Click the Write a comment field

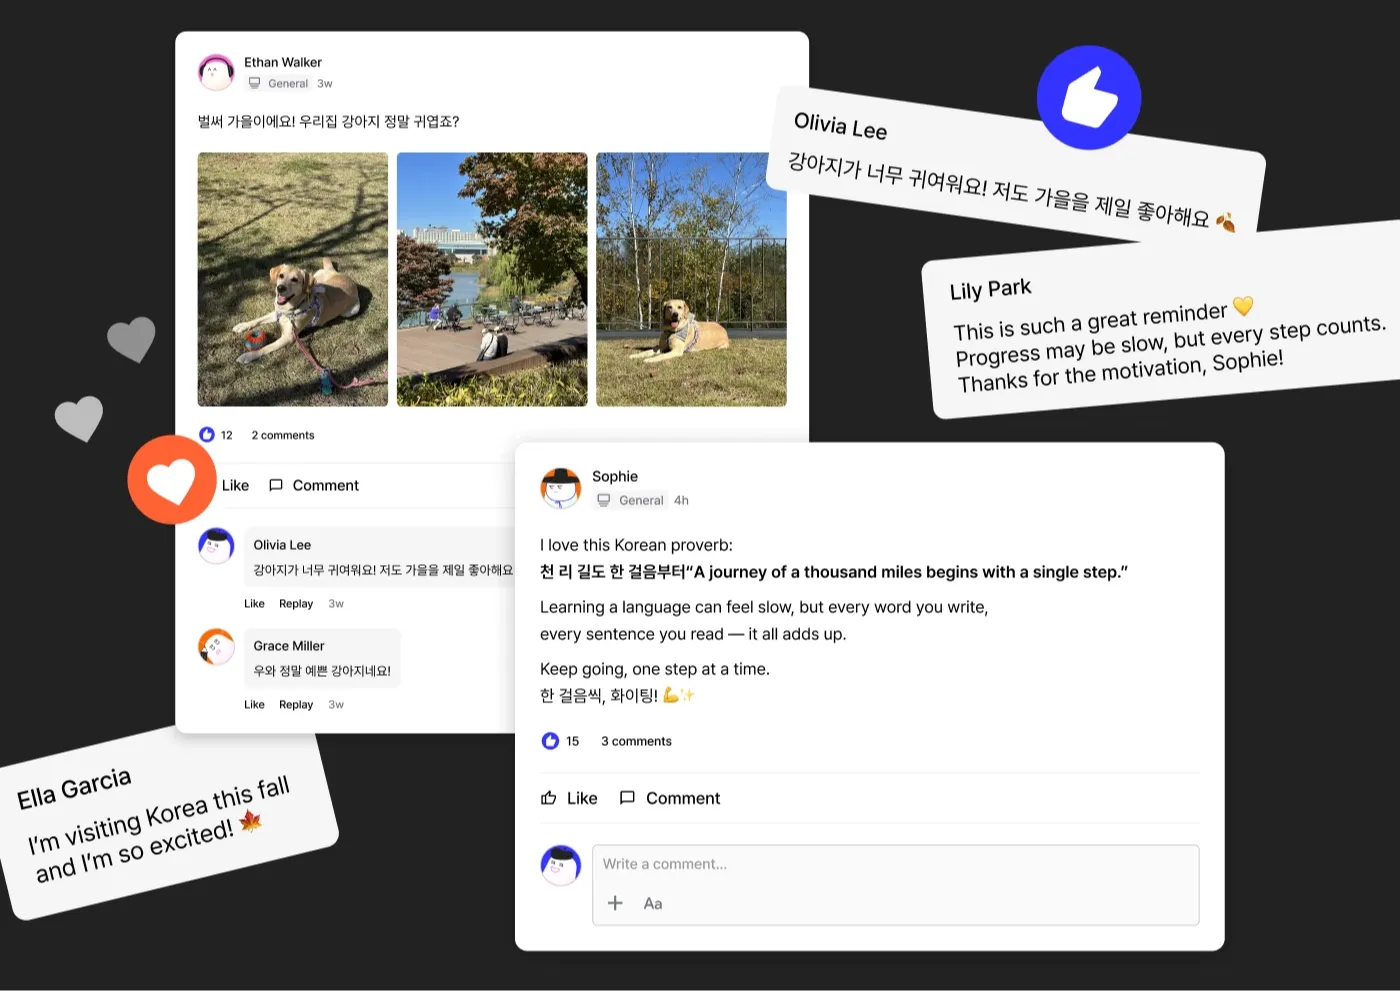click(896, 864)
